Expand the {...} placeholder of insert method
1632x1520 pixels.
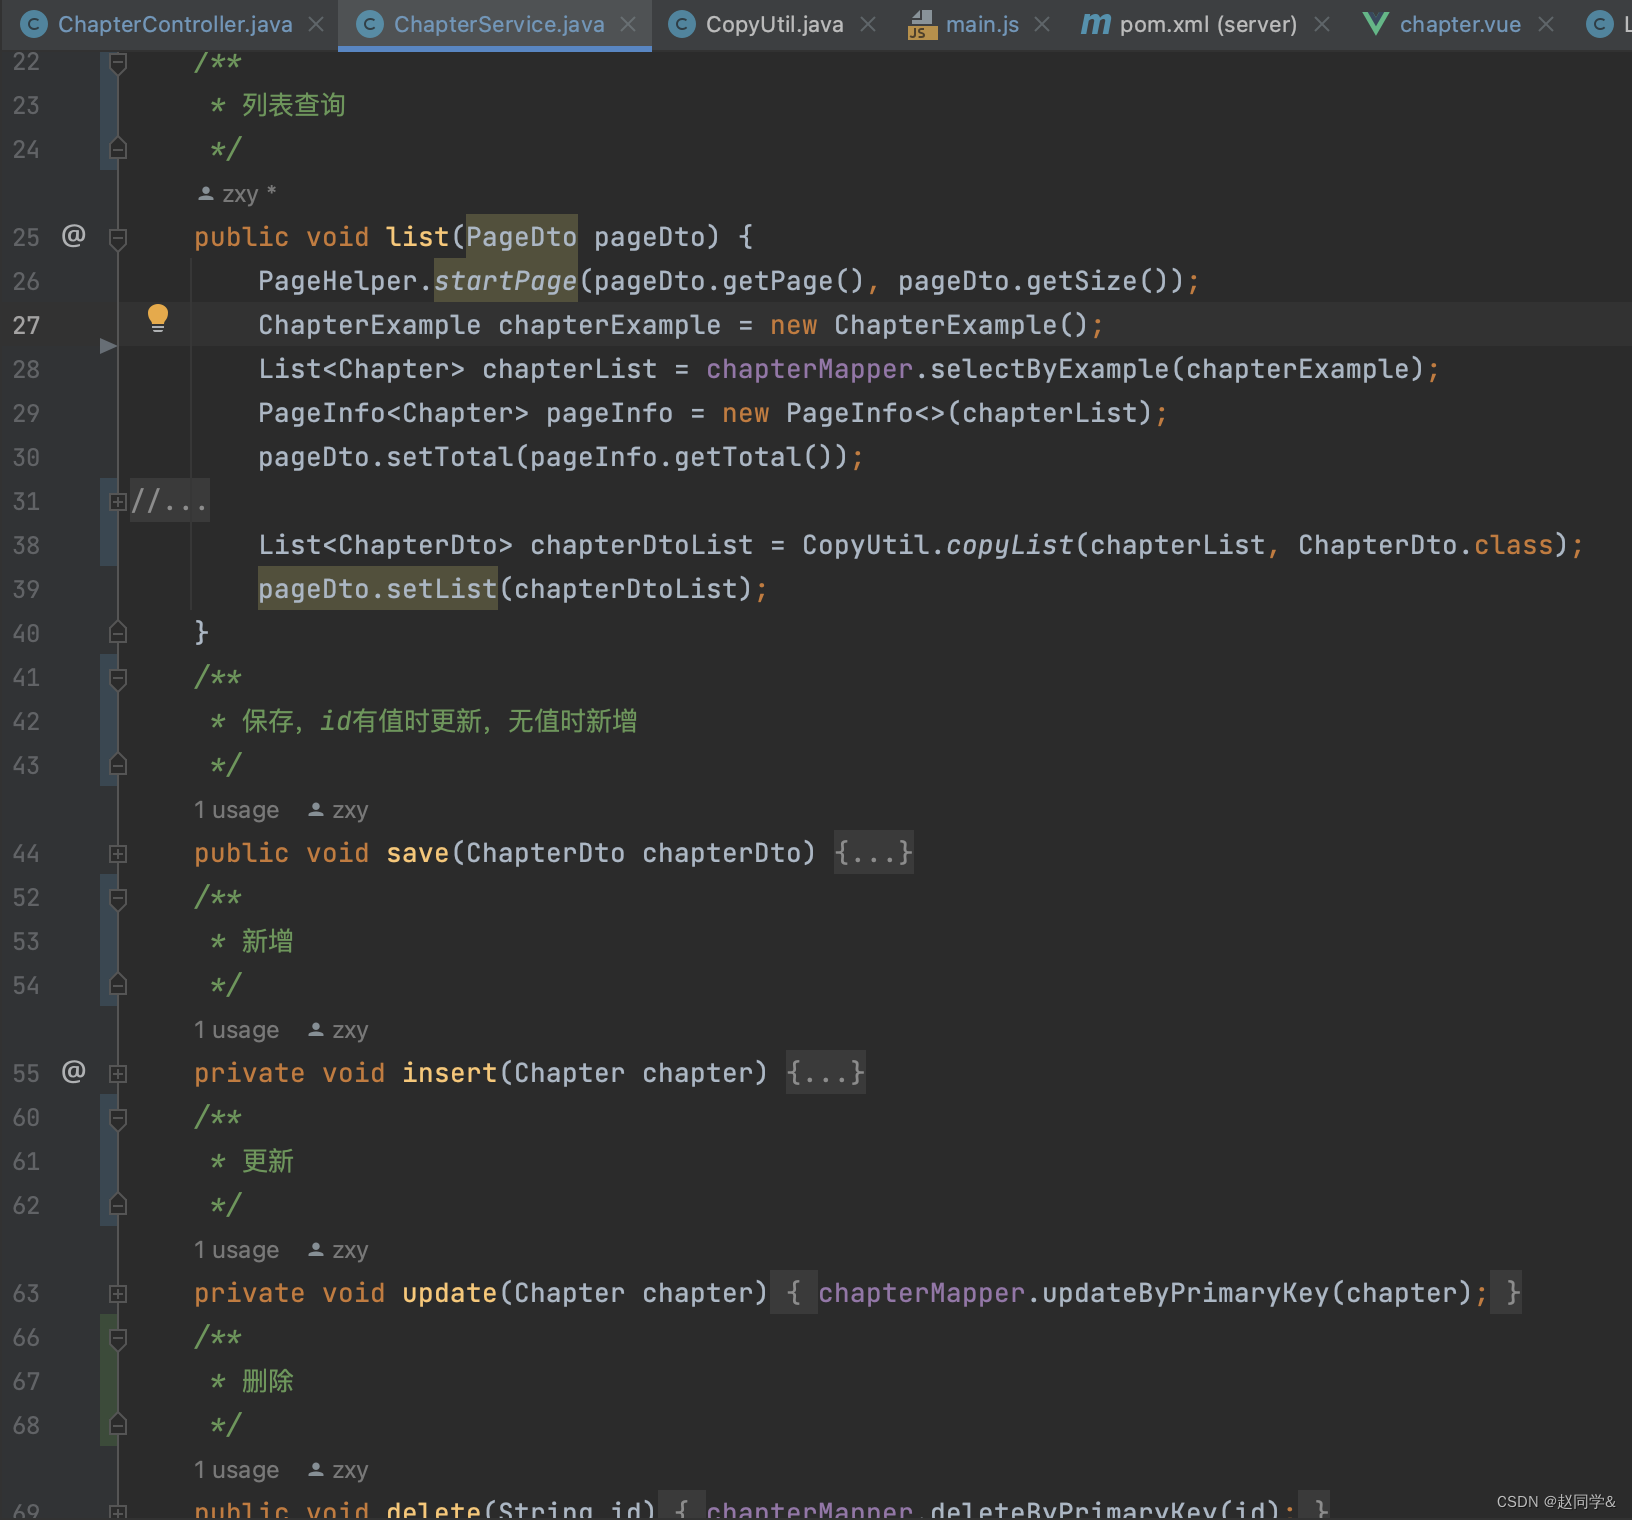tap(826, 1073)
